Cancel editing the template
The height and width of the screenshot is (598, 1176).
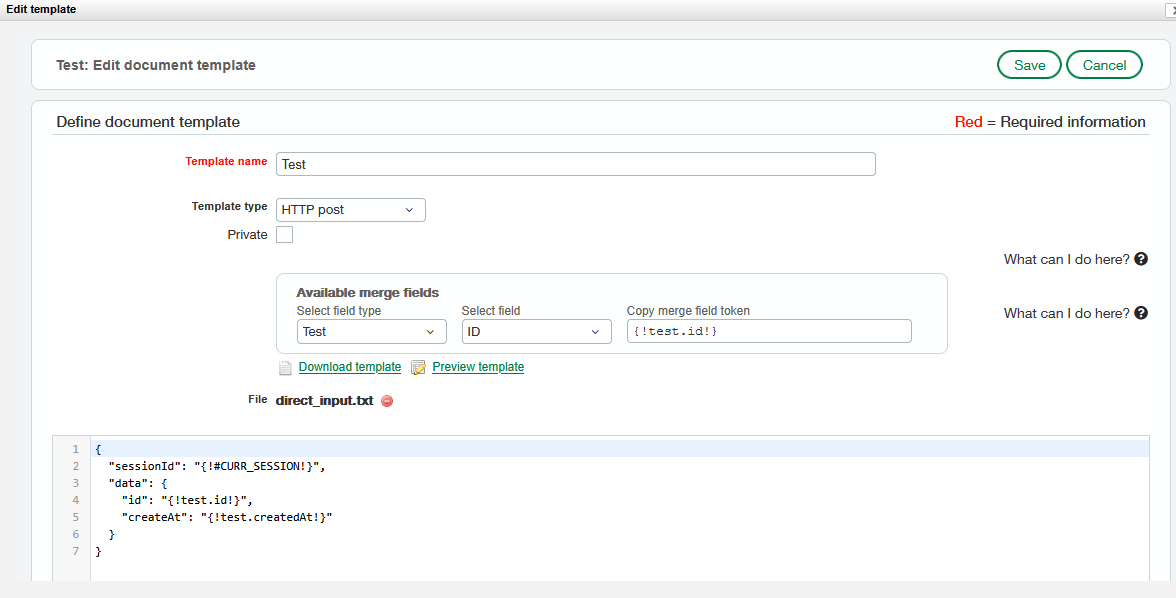coord(1104,65)
